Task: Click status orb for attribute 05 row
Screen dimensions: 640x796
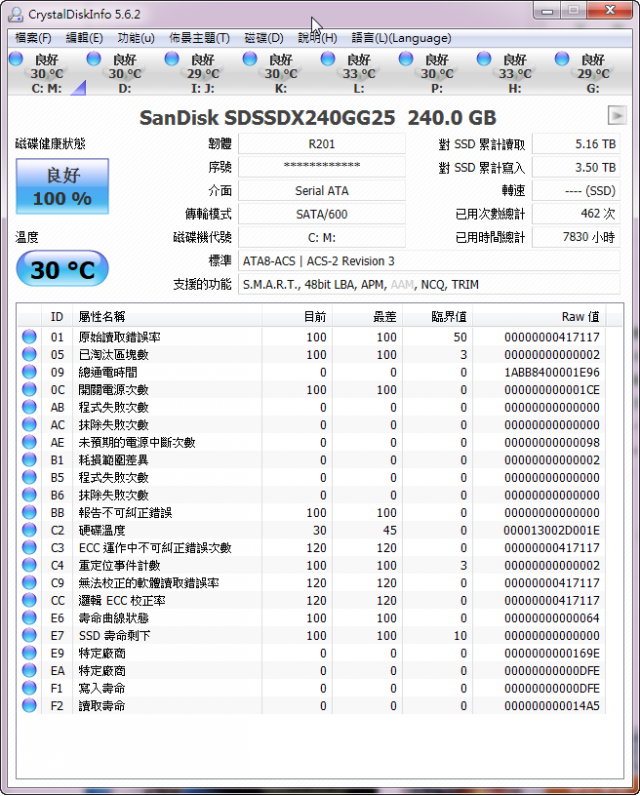Action: pos(29,354)
